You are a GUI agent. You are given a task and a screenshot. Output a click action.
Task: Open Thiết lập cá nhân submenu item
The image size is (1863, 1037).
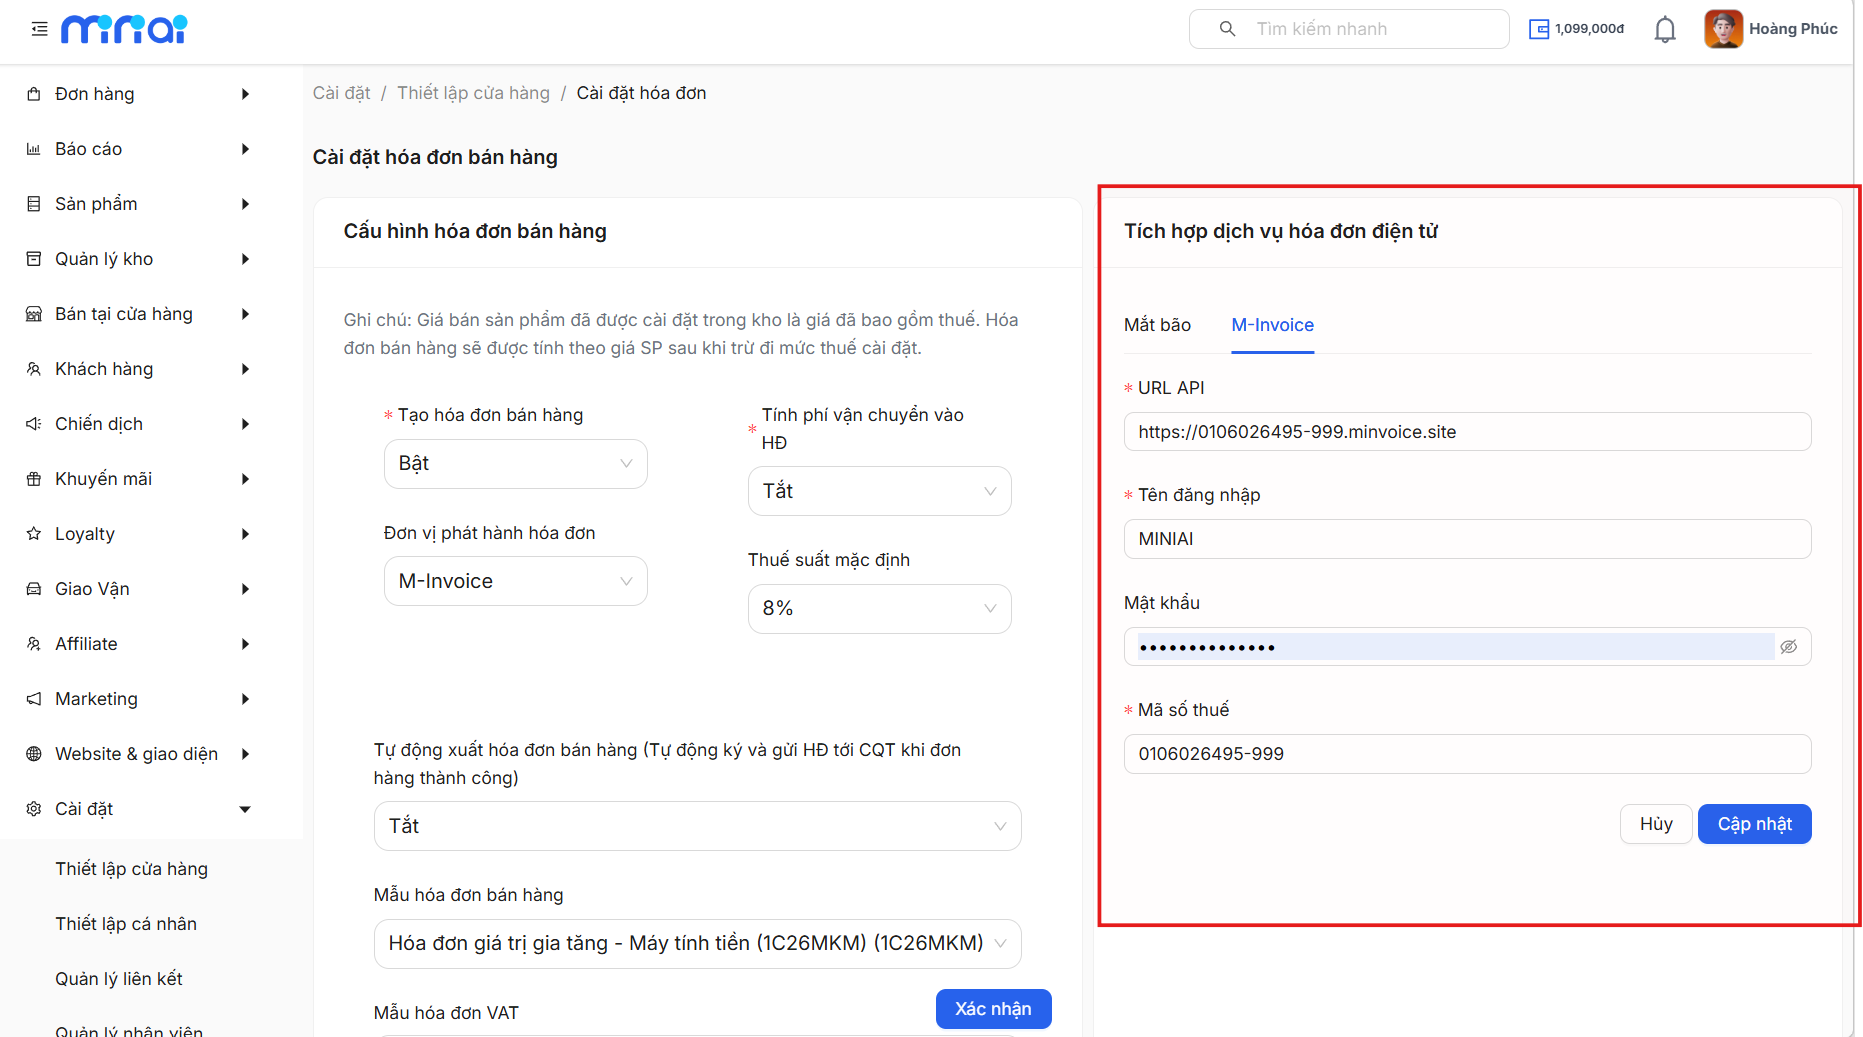(126, 924)
